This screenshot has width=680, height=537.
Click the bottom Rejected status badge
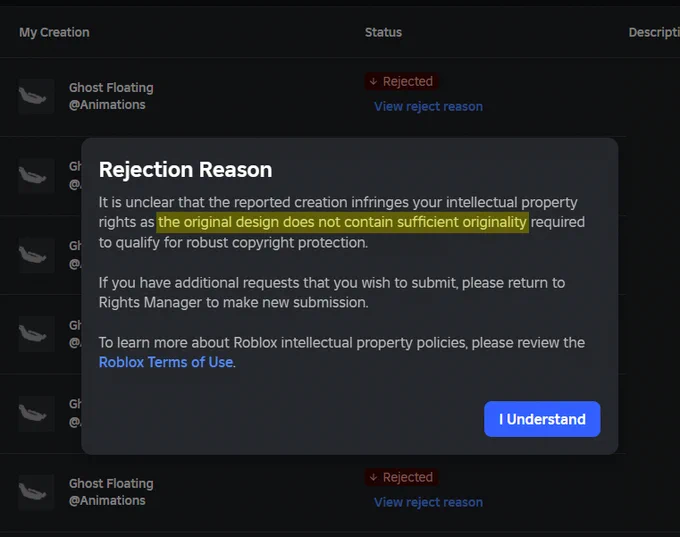pos(402,477)
